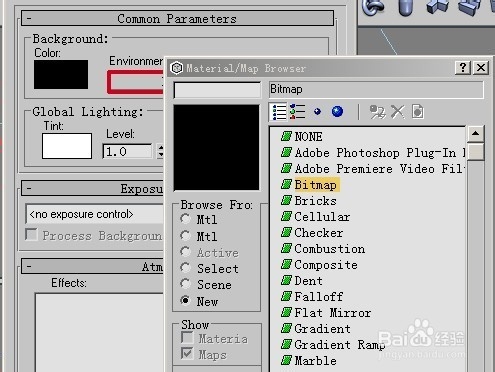Choose Scene as browse-from source
This screenshot has width=495, height=372.
(x=185, y=284)
